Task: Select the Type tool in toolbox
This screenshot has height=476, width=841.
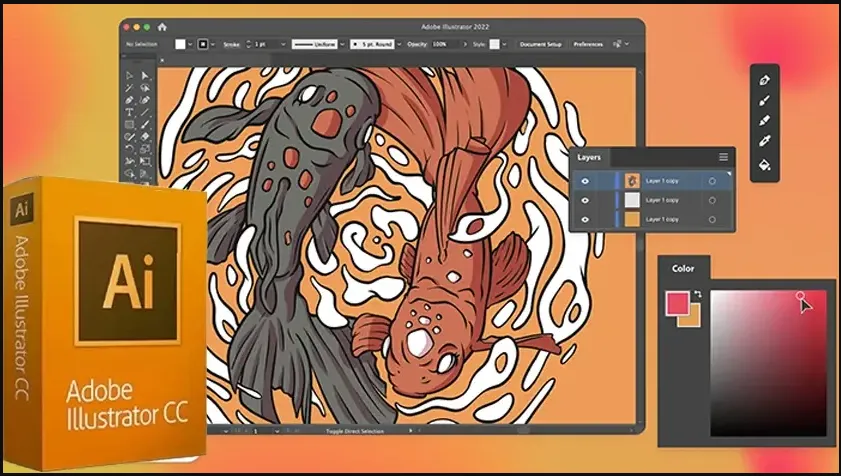Action: click(129, 112)
